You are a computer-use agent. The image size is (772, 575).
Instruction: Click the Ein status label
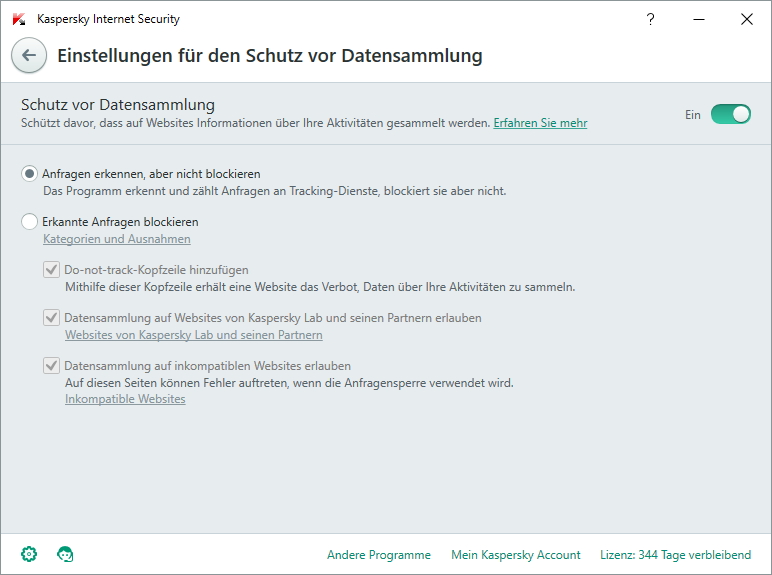(692, 115)
